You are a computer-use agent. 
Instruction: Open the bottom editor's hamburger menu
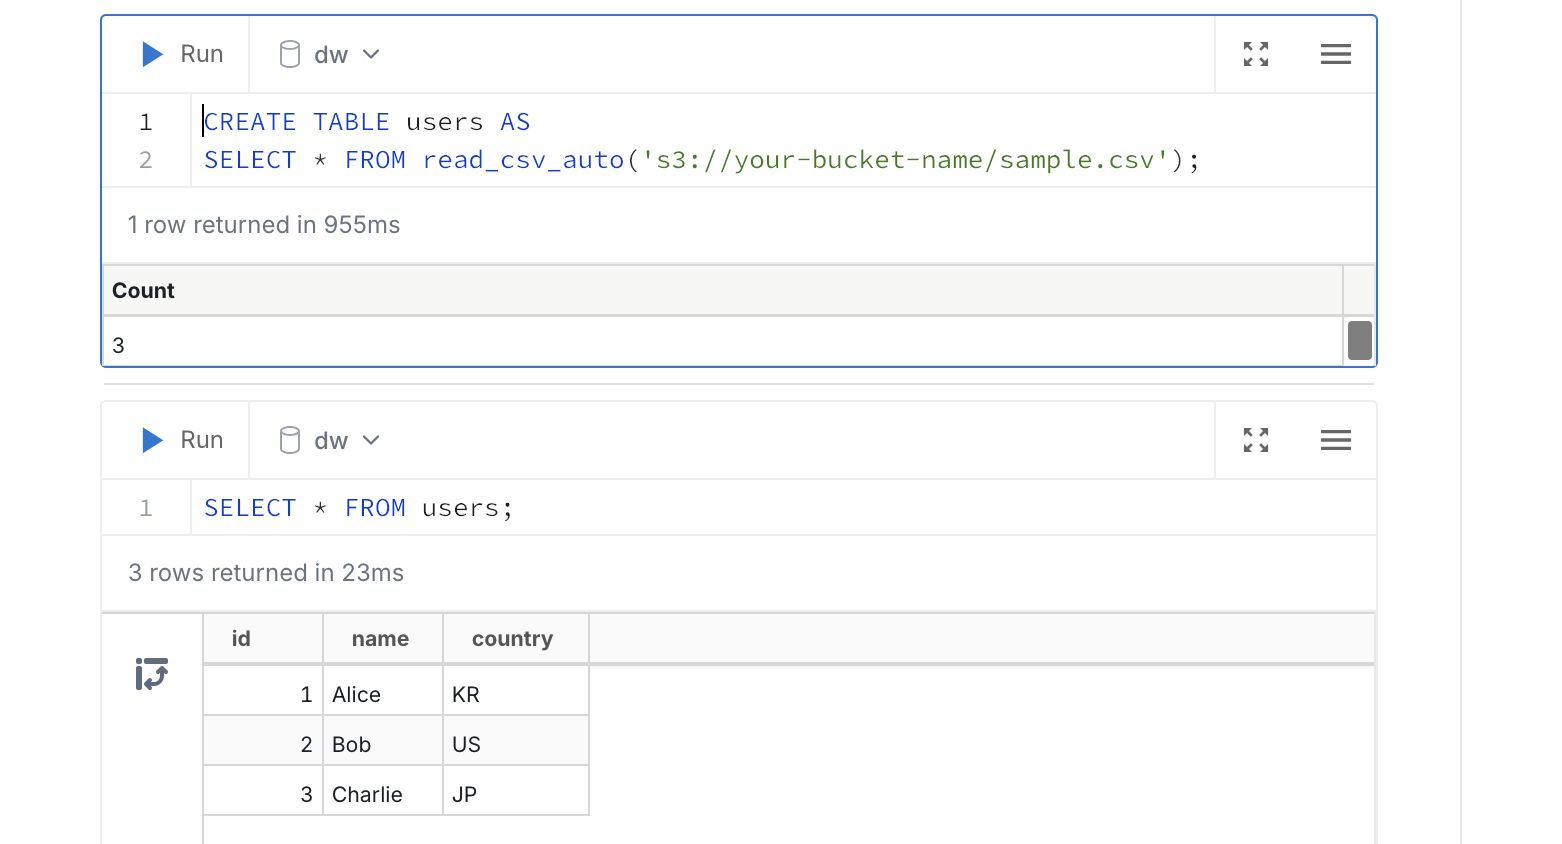(1336, 440)
